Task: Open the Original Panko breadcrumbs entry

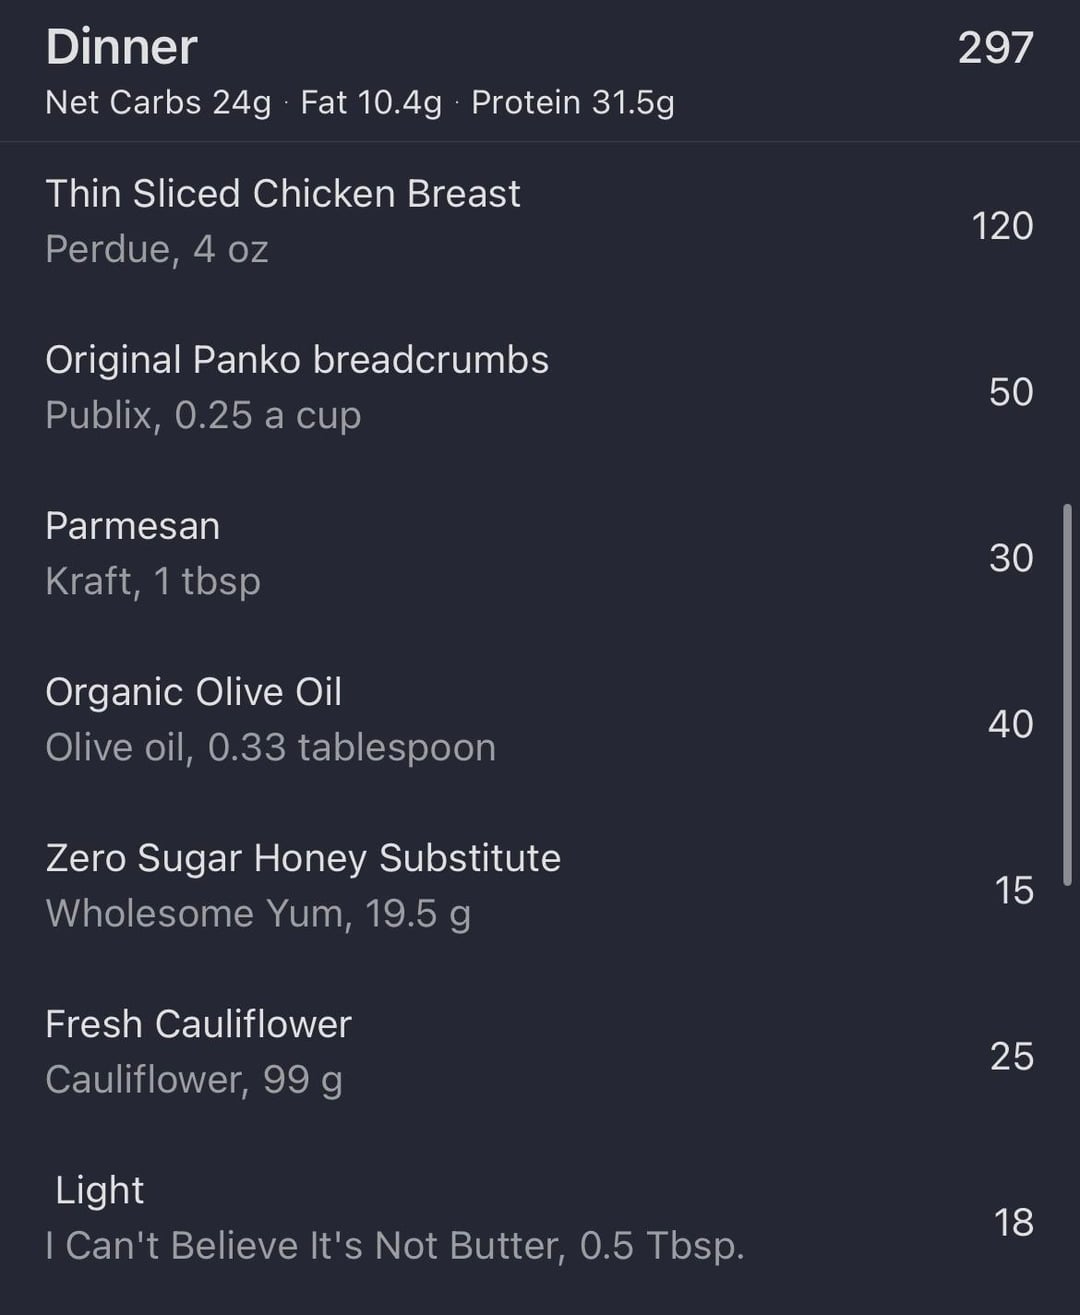Action: click(x=297, y=360)
